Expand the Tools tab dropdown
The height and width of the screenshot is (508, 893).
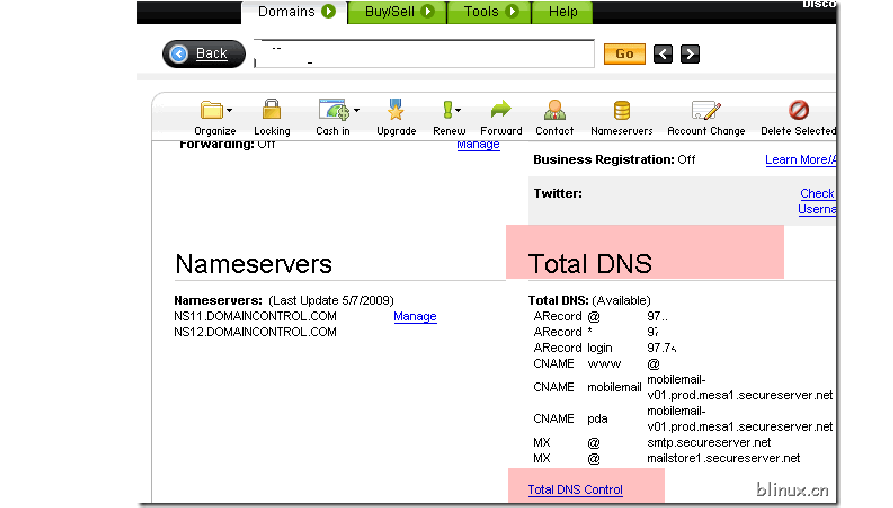(x=490, y=12)
